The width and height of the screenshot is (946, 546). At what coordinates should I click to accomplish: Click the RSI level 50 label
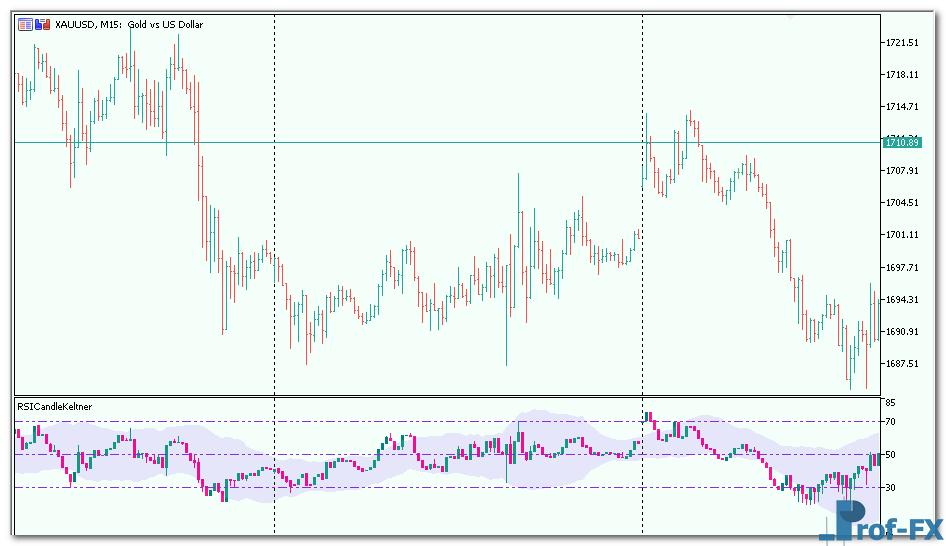pos(889,455)
